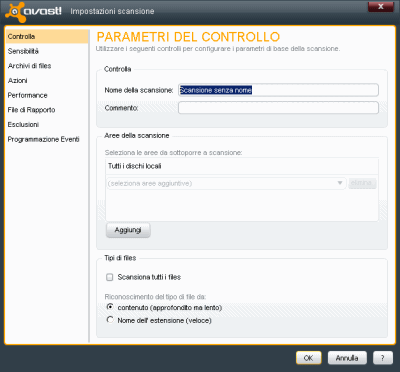Viewport: 400px width, 372px height.
Task: Enable Scansiona tutti i files checkbox
Action: [x=109, y=277]
